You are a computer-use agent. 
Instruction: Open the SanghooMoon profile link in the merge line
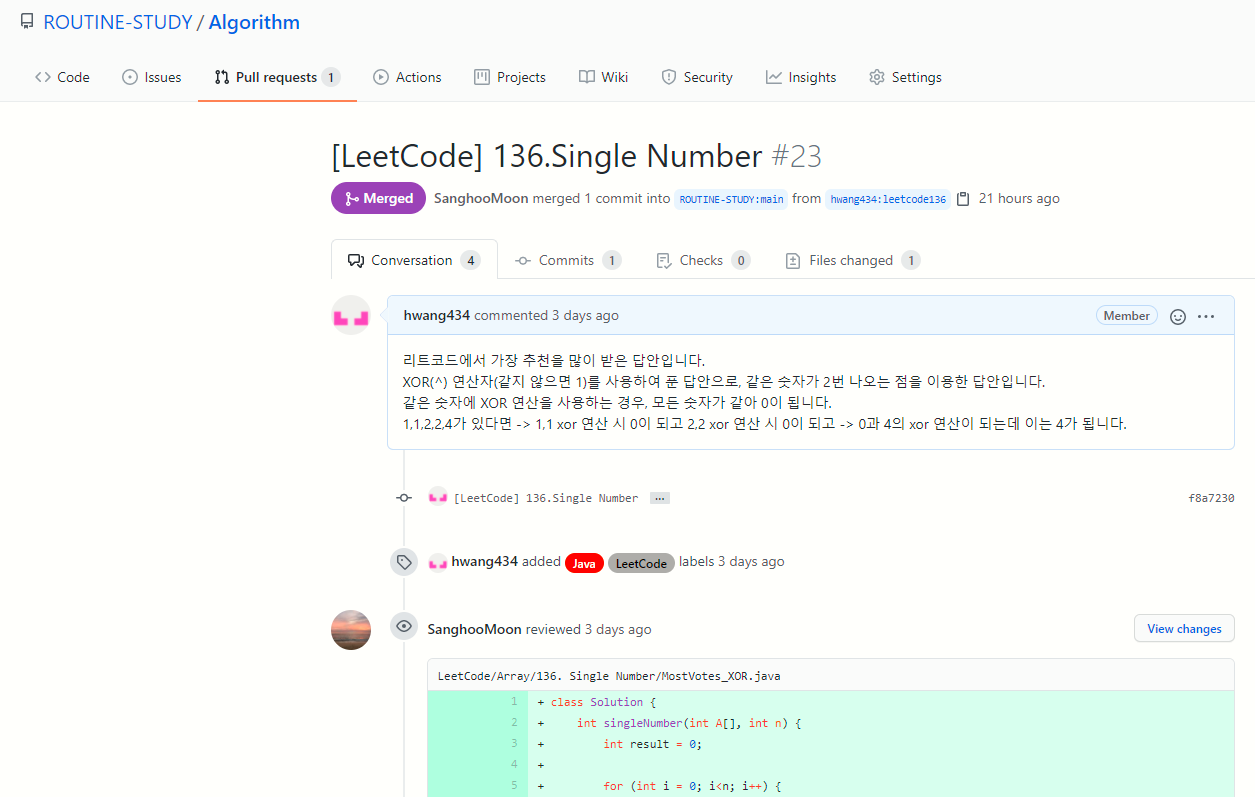pos(481,198)
